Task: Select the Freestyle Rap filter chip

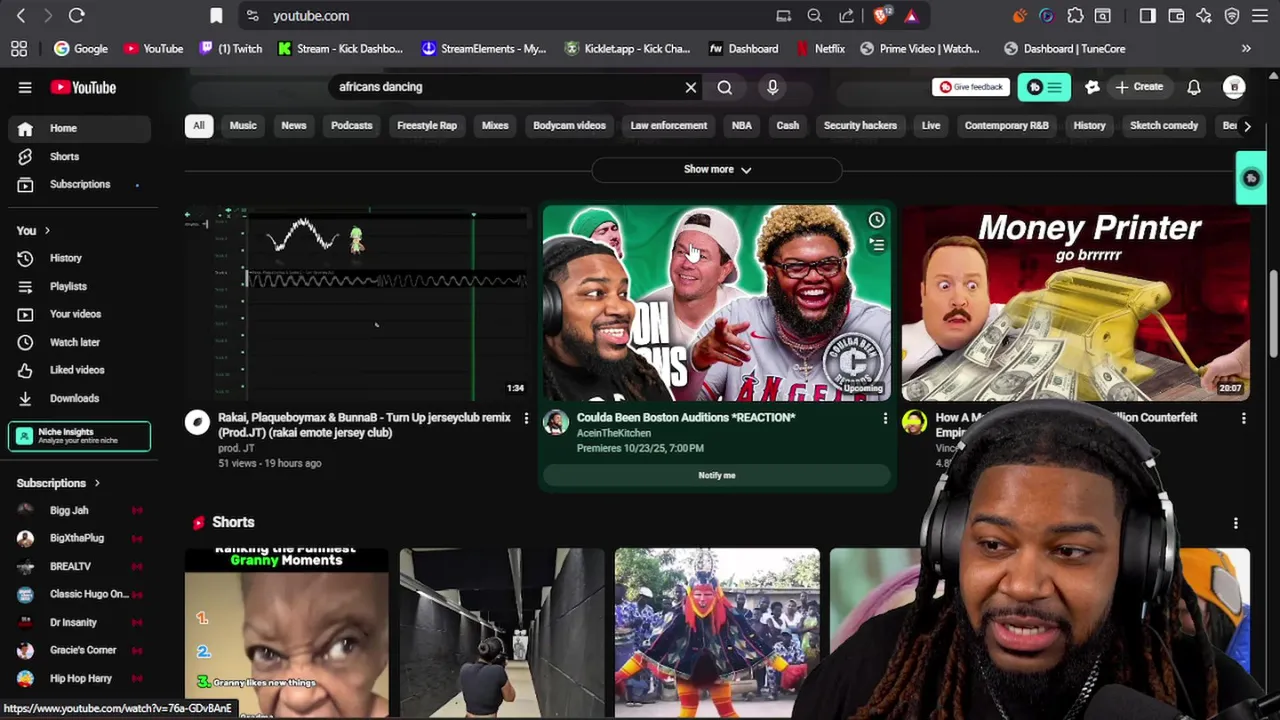Action: 427,126
